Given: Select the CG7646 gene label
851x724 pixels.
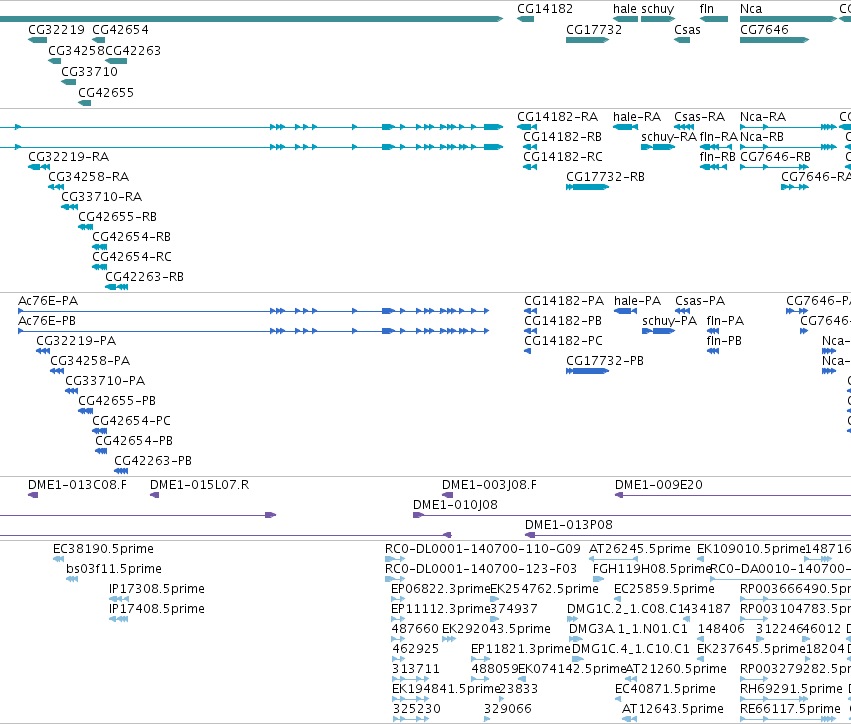Looking at the screenshot, I should pos(764,30).
